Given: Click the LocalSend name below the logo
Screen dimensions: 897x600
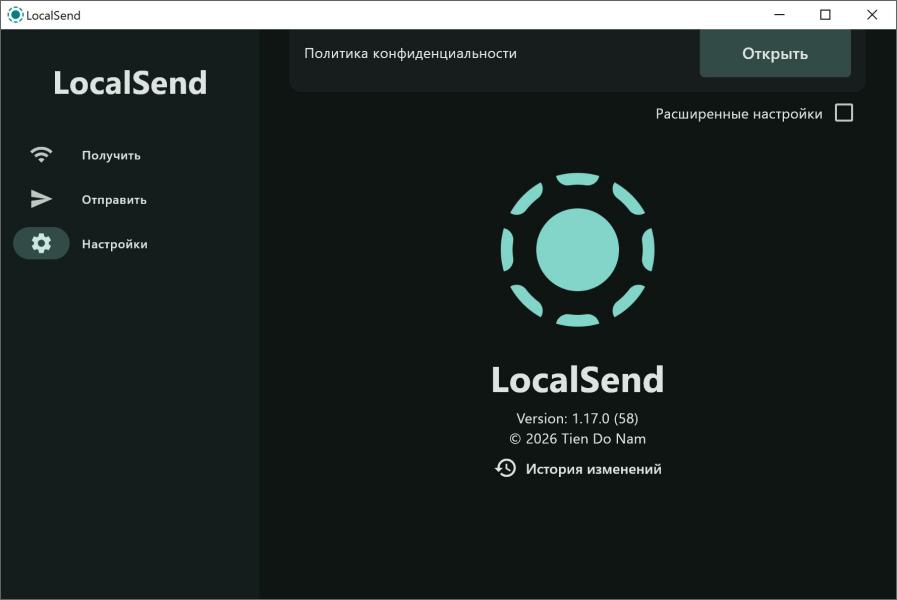Looking at the screenshot, I should pyautogui.click(x=577, y=380).
